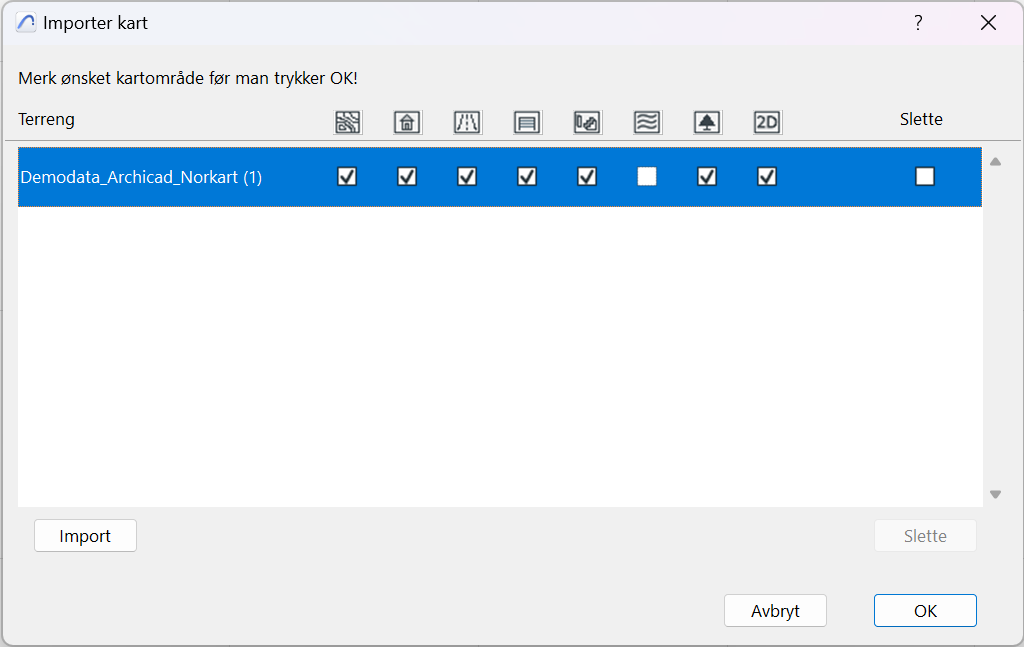Viewport: 1024px width, 647px height.
Task: Click the "Merk ønsket kartområde" instruction text
Action: click(x=188, y=78)
